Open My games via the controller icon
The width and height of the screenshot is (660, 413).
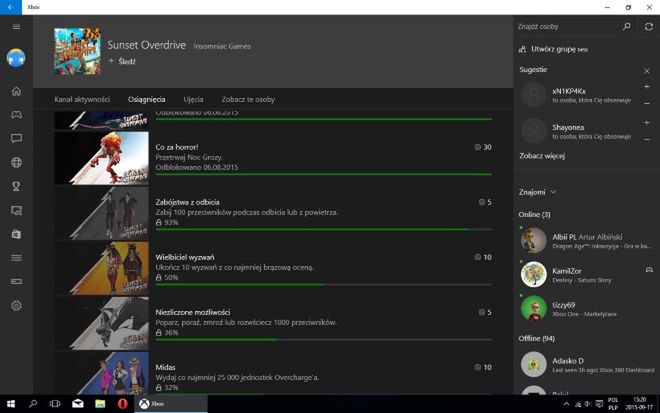tap(16, 115)
